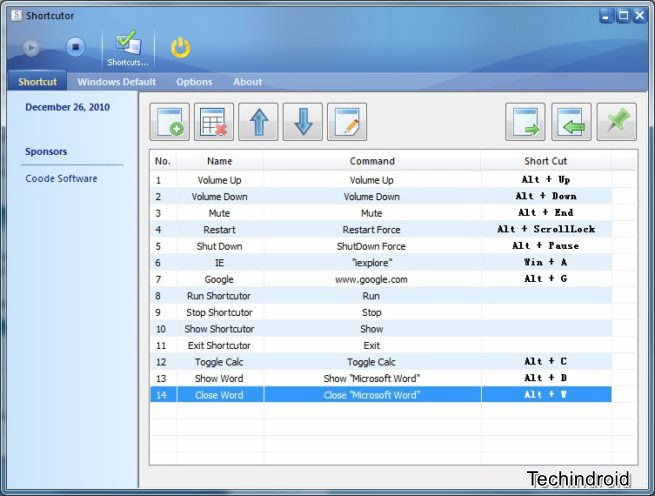This screenshot has width=655, height=496.
Task: Click the Win + A shortcut cell
Action: [546, 262]
